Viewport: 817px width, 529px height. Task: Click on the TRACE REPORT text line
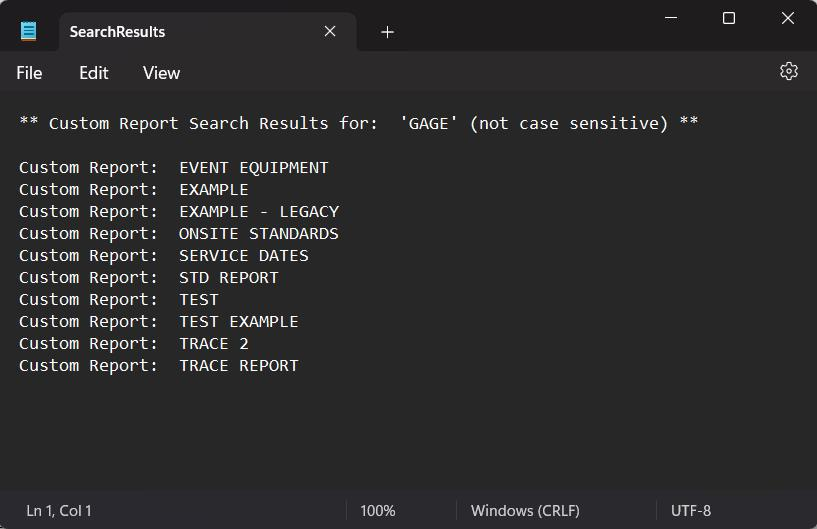pyautogui.click(x=238, y=366)
